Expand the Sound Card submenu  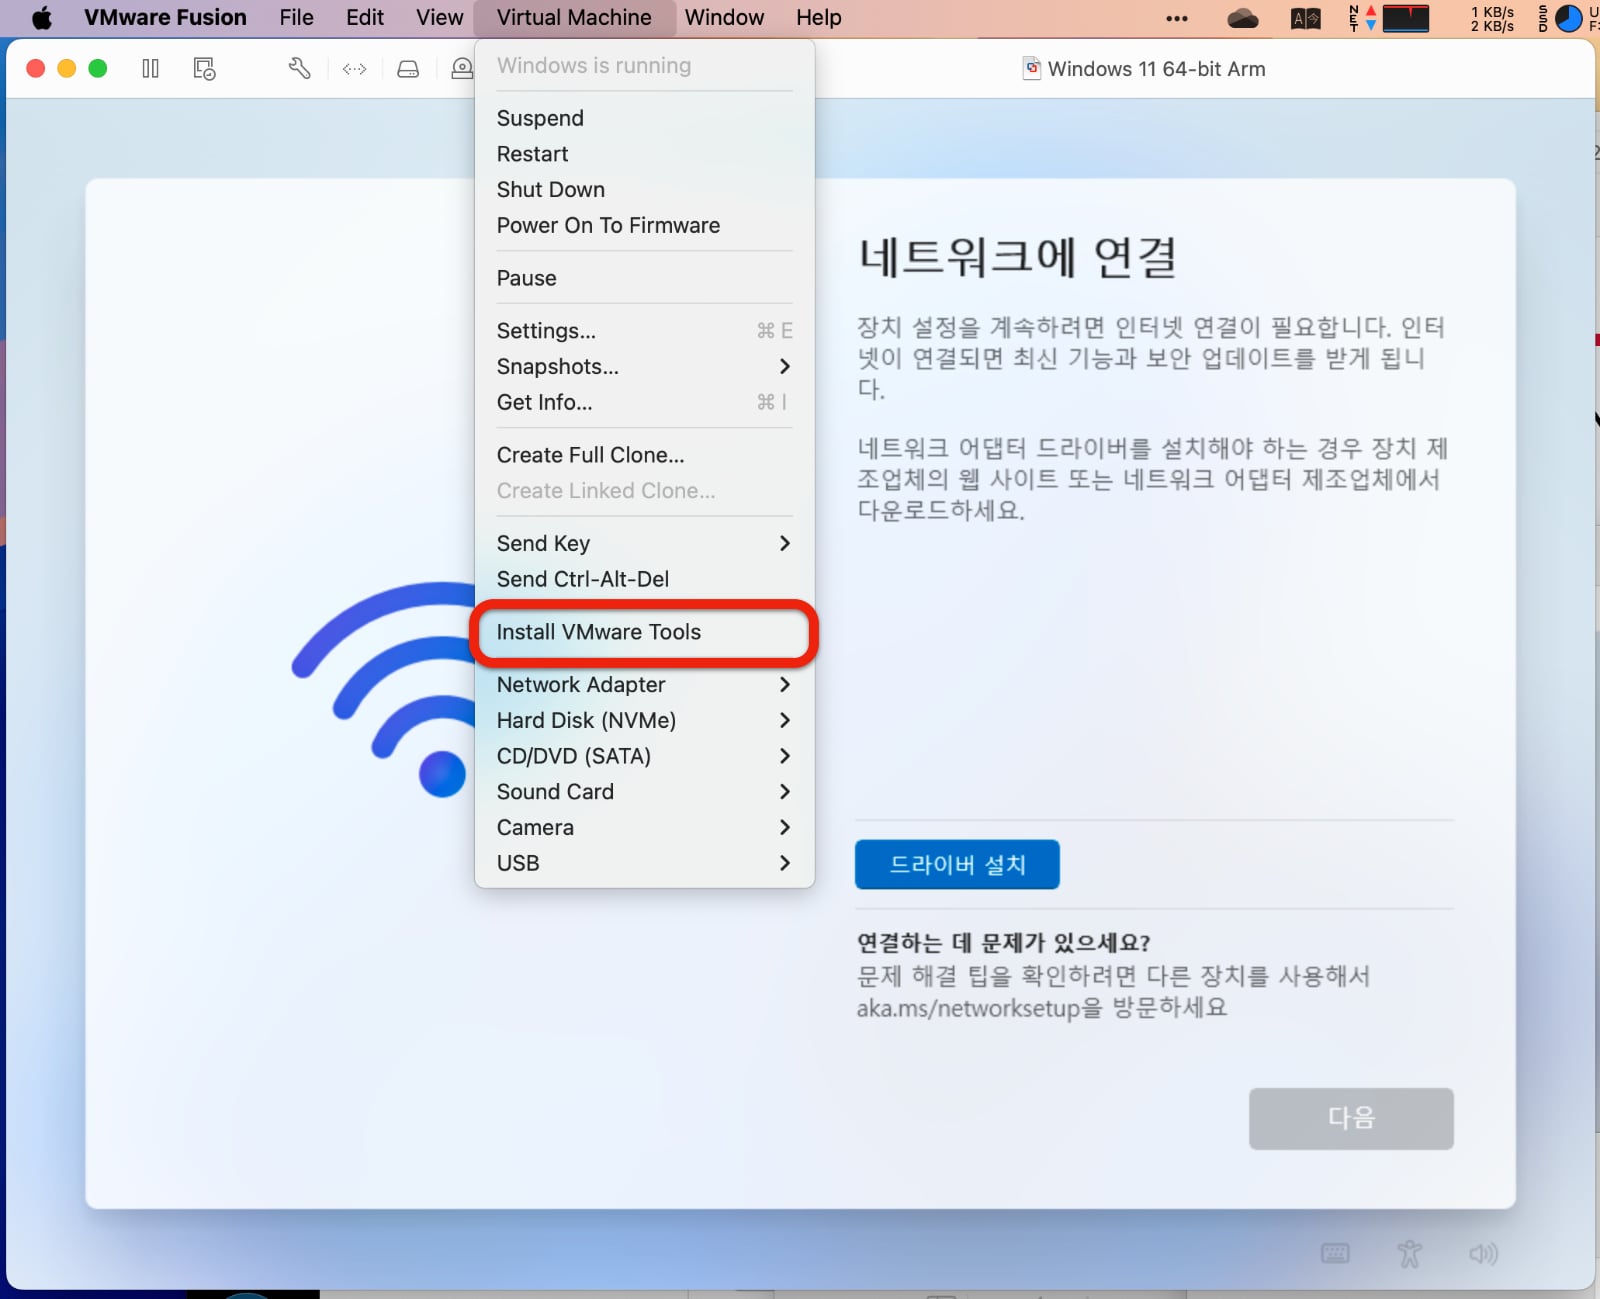[644, 791]
